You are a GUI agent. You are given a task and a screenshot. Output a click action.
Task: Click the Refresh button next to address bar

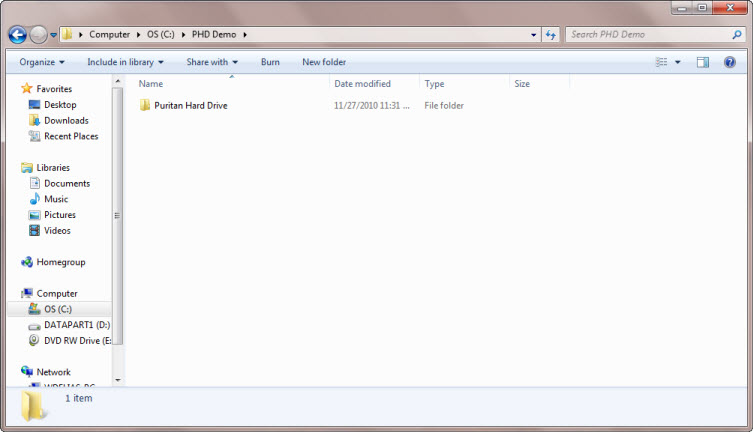click(x=550, y=35)
